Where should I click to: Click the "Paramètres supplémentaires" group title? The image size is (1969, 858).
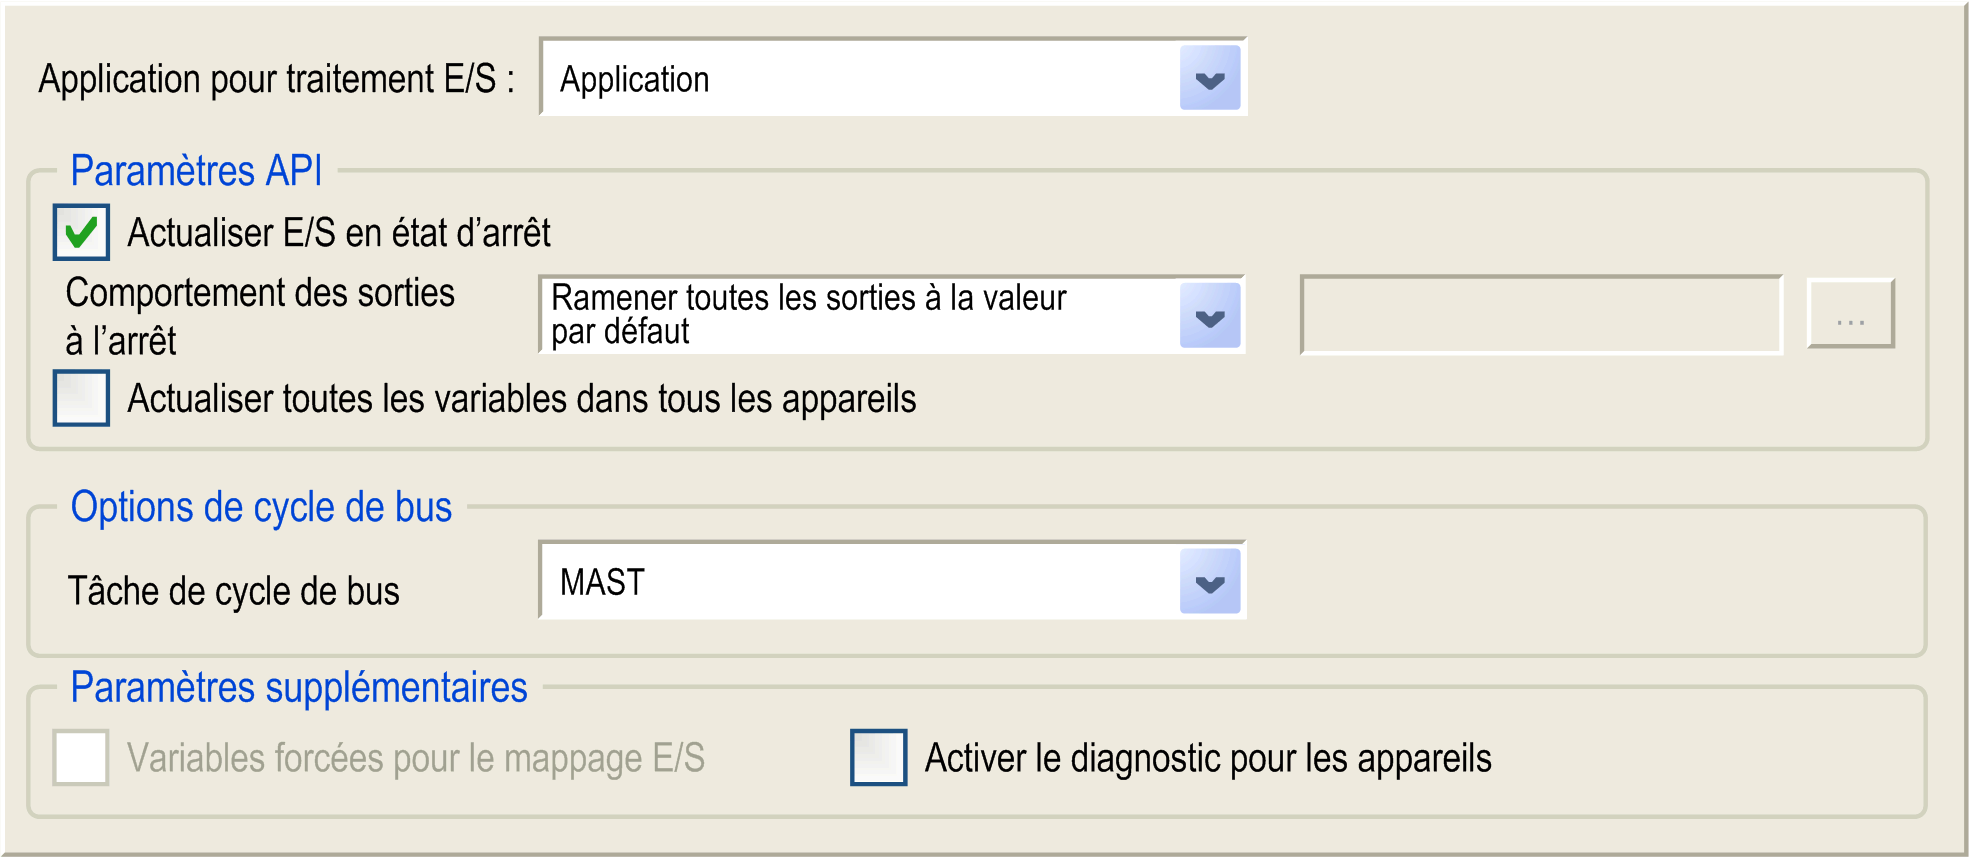[x=298, y=688]
